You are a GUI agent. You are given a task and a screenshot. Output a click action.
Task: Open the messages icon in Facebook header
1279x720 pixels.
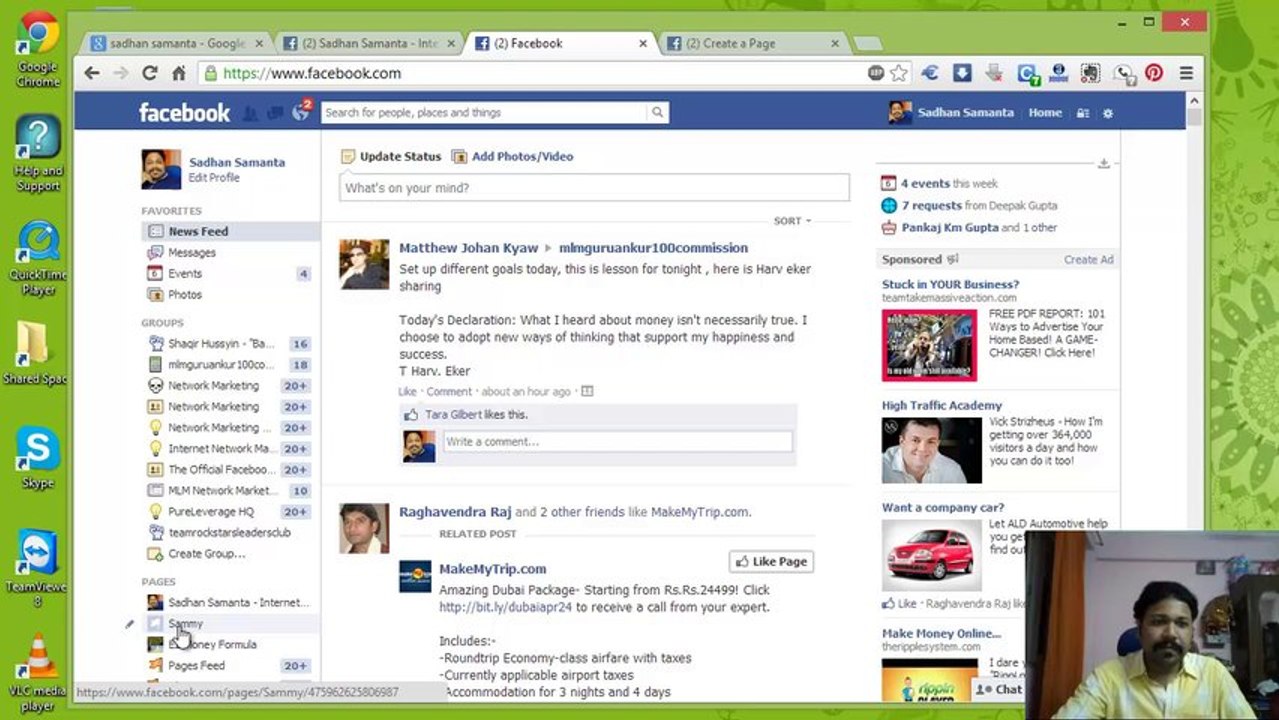(275, 113)
